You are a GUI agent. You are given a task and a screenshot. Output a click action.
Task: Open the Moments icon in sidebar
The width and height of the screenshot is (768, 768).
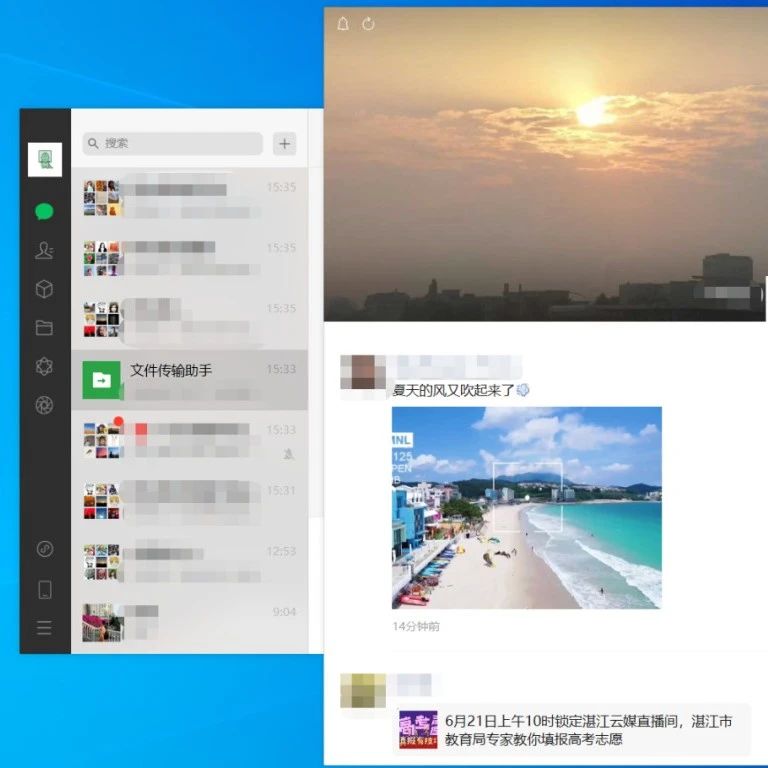tap(45, 366)
